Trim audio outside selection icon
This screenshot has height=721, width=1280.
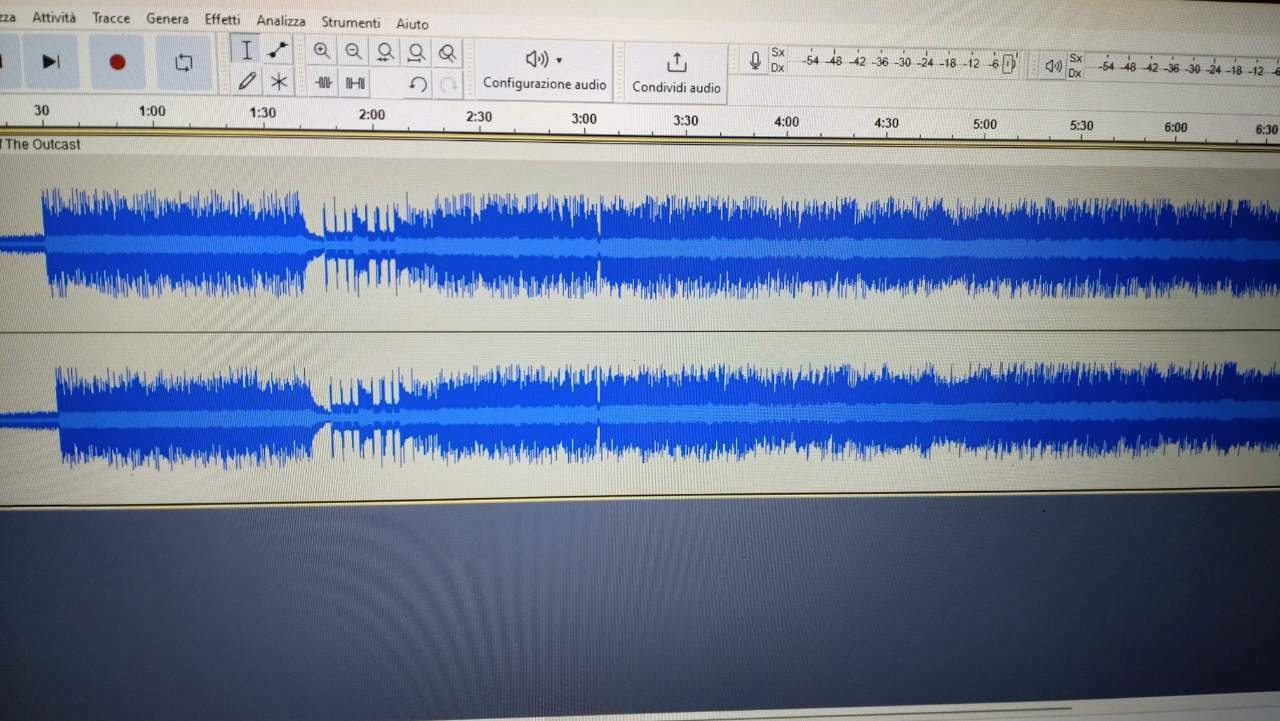pos(323,83)
